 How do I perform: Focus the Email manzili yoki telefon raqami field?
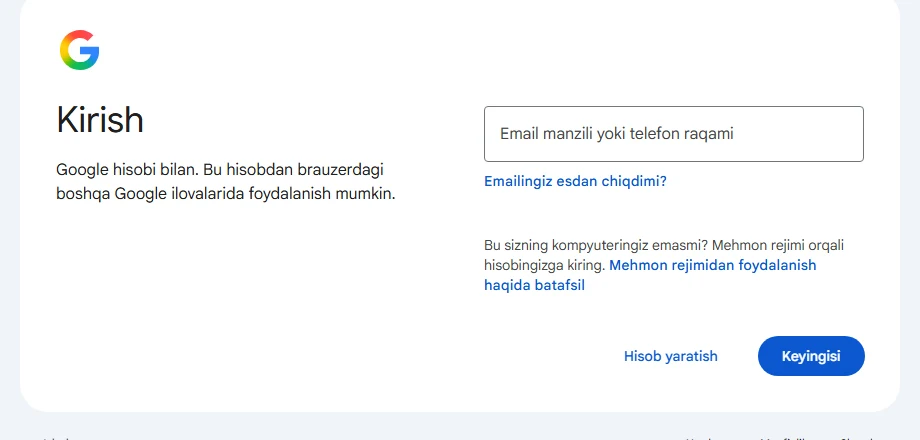point(674,134)
